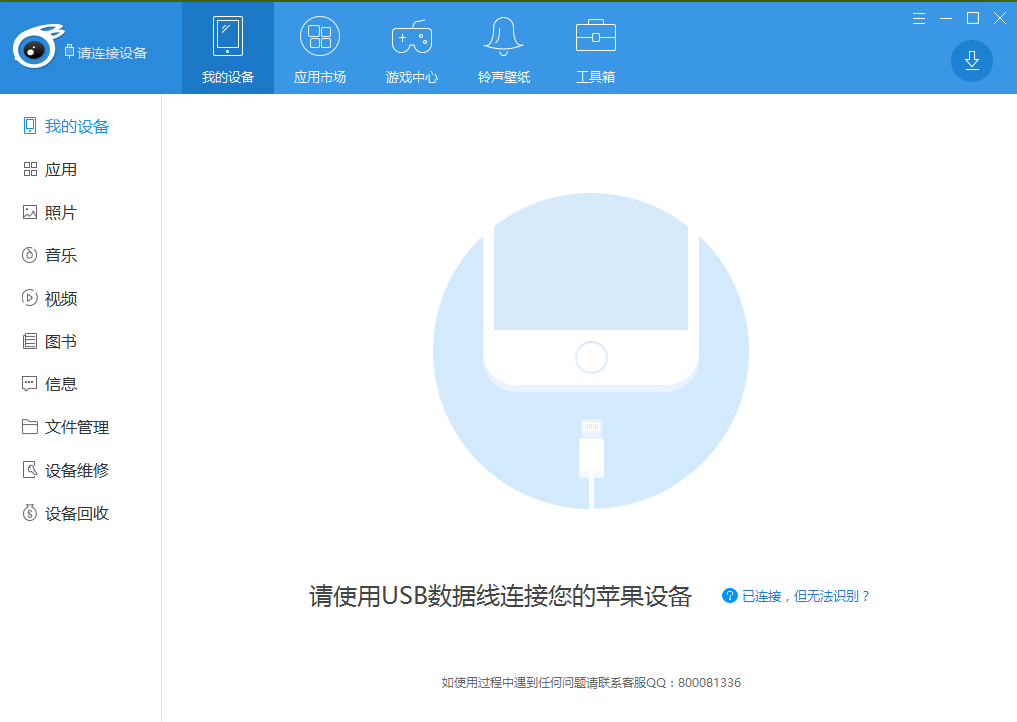Click the download manager arrow button
Screen dimensions: 1017x722
(972, 61)
